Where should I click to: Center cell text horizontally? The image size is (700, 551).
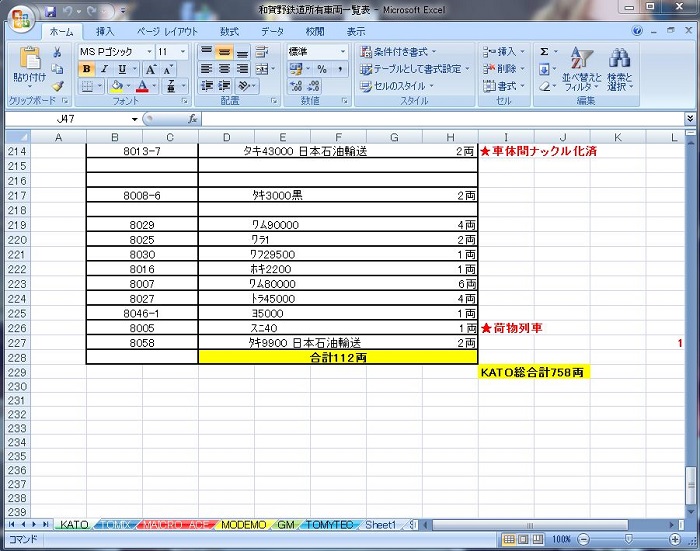pos(224,69)
